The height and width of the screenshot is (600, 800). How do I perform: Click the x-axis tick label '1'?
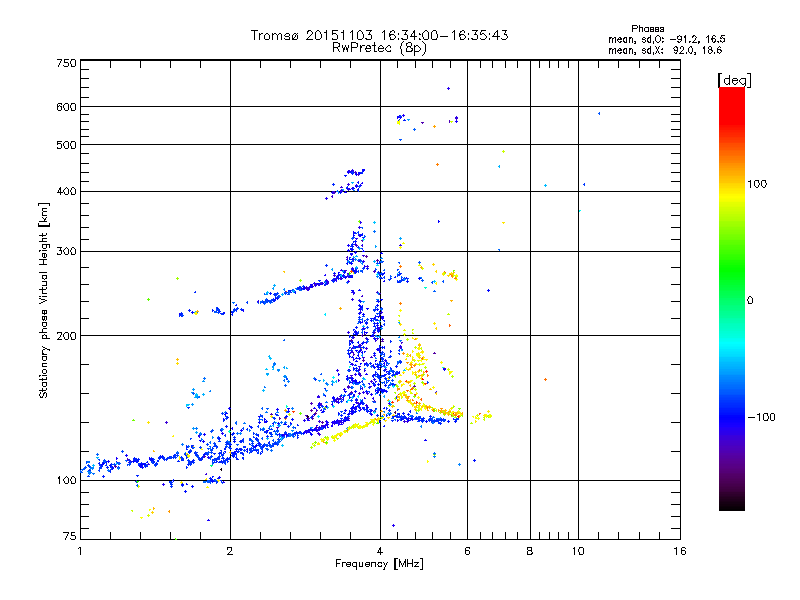coord(80,551)
